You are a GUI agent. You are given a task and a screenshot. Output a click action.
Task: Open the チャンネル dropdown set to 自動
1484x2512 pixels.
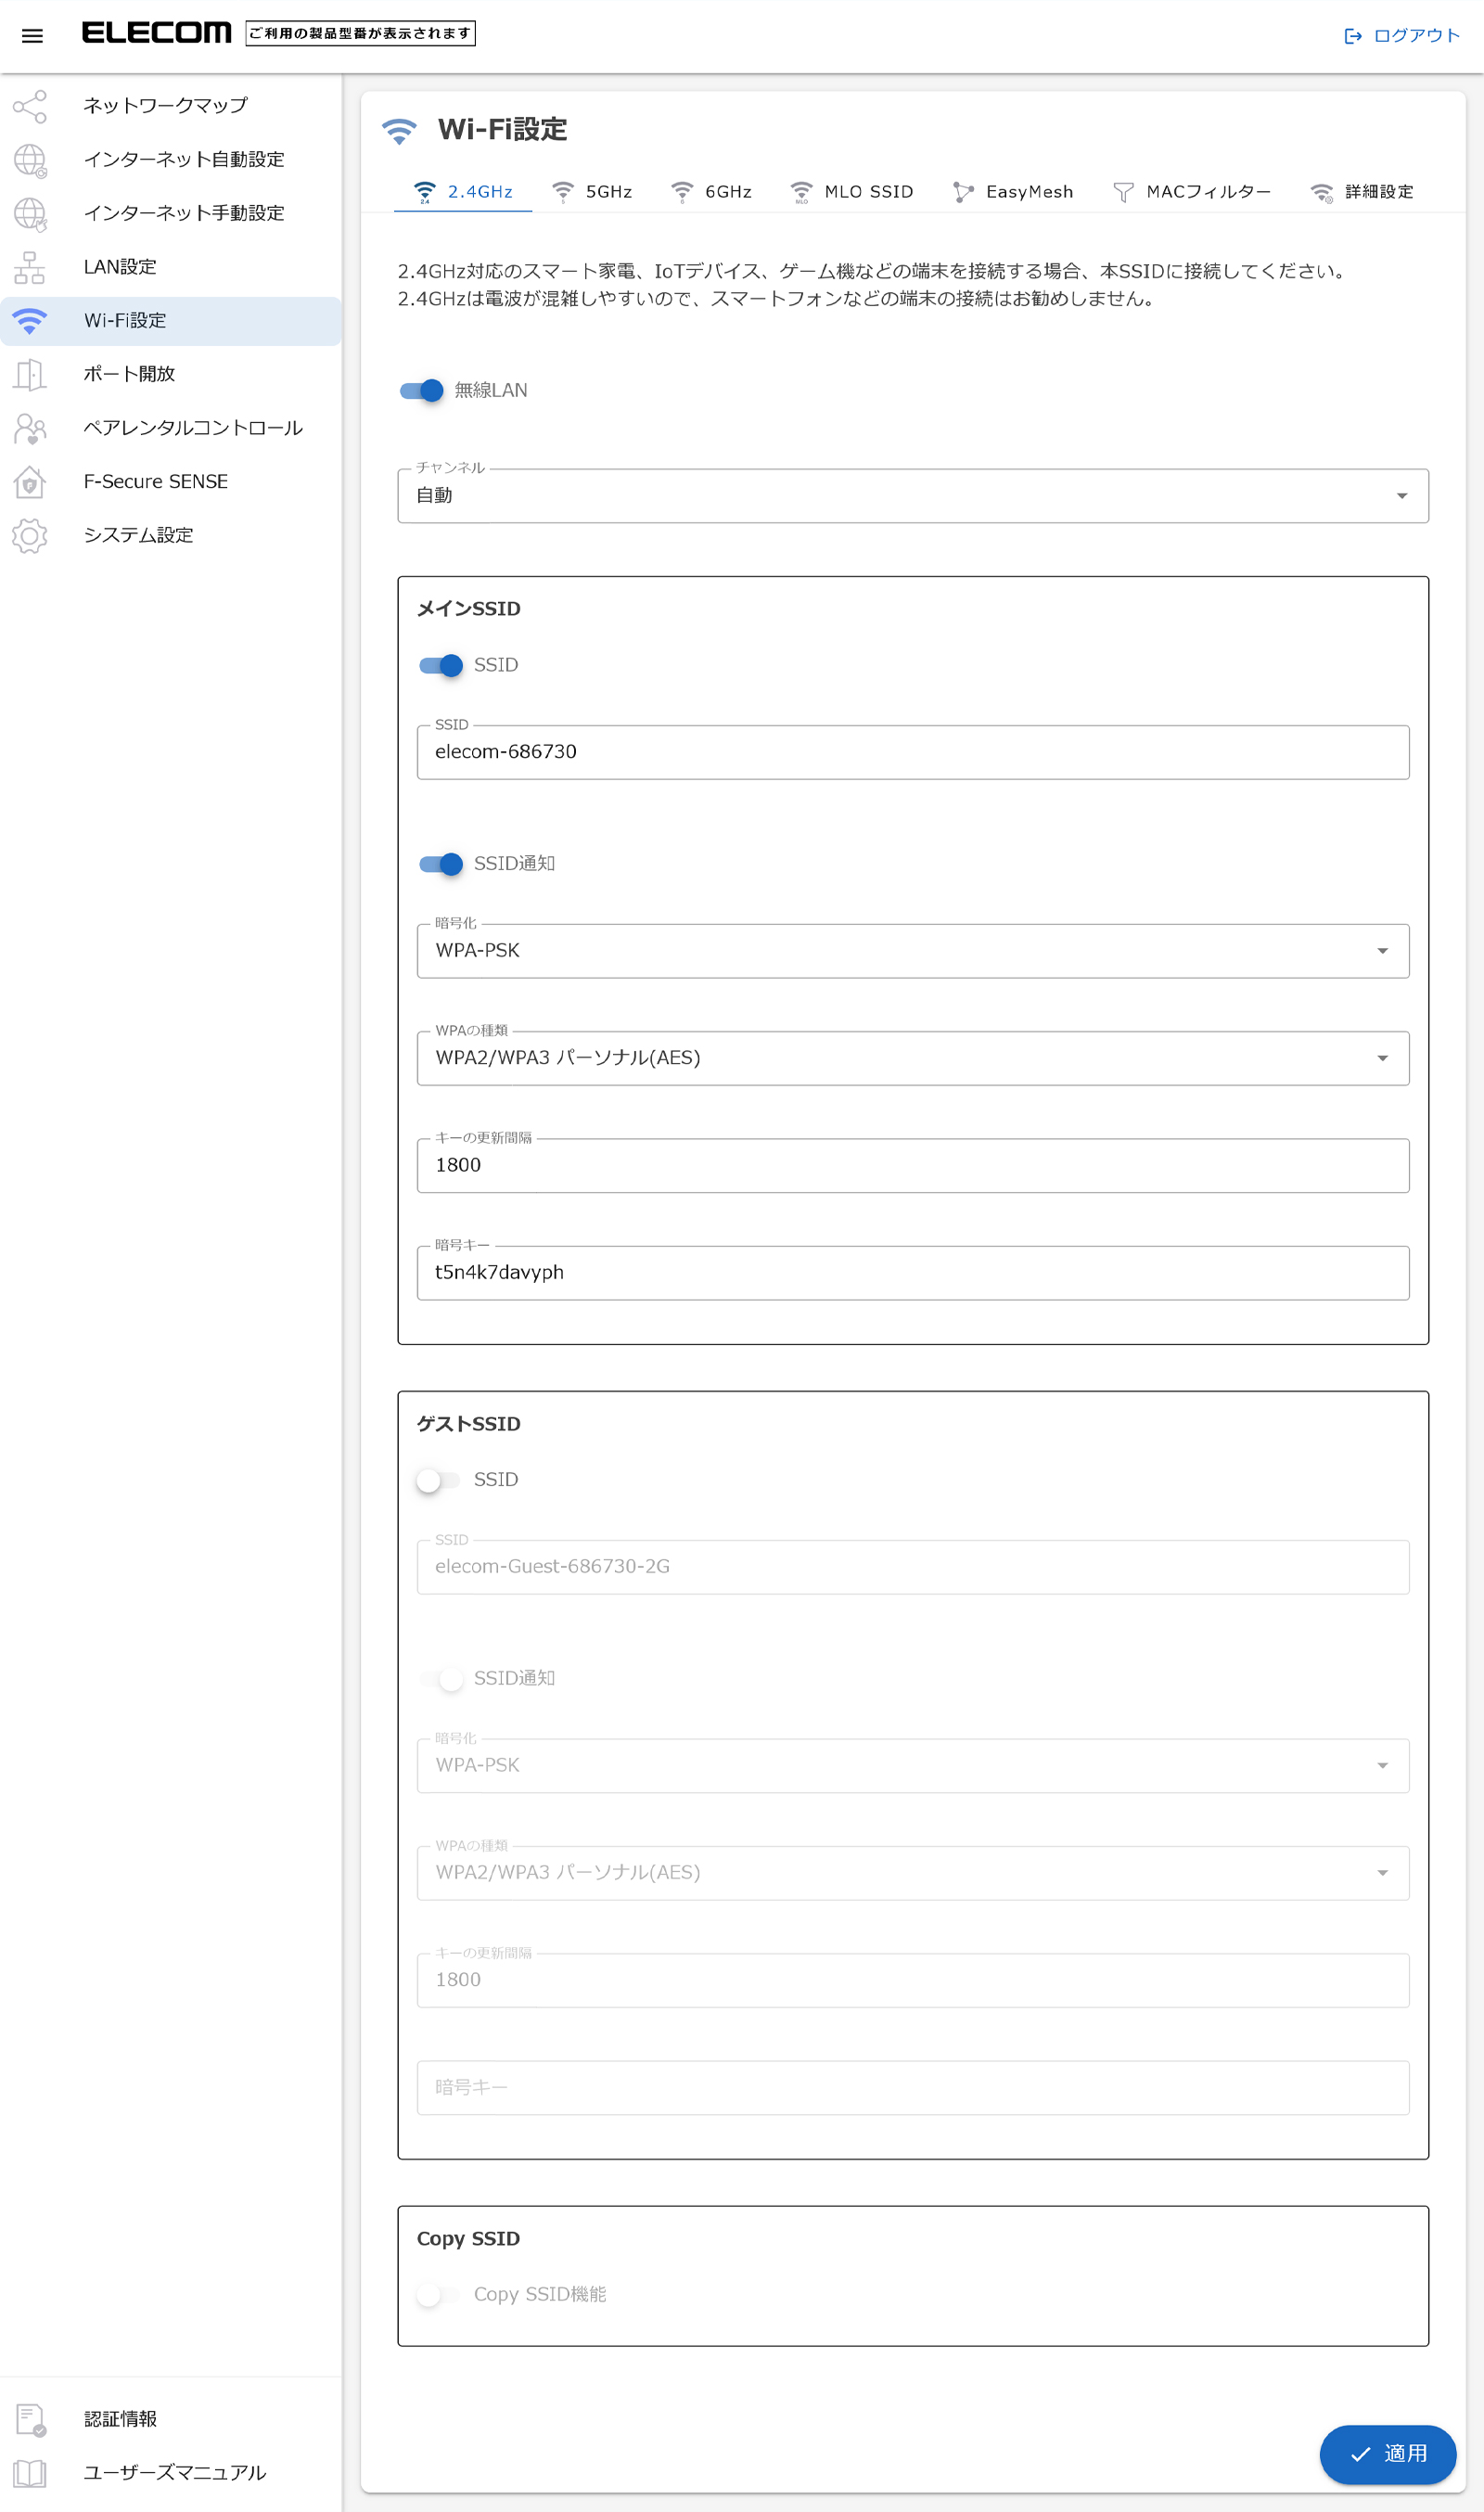(912, 496)
